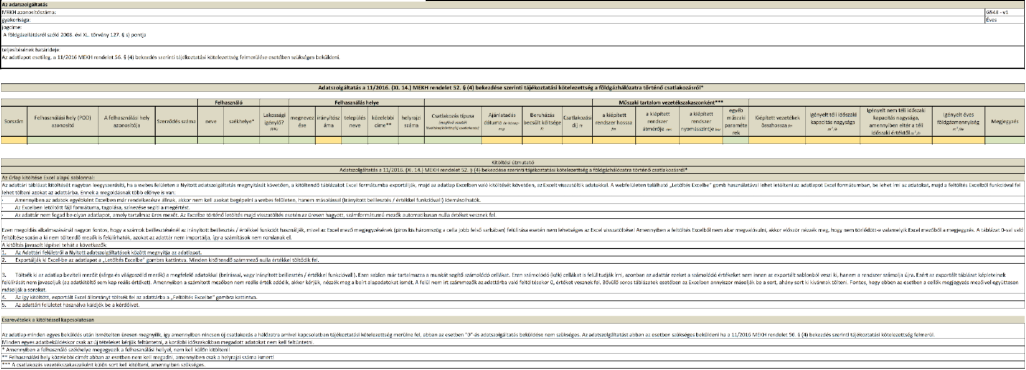Viewport: 1026px width, 370px height.
Task: Select the 'Megjegyzés' column header
Action: (x=1005, y=120)
